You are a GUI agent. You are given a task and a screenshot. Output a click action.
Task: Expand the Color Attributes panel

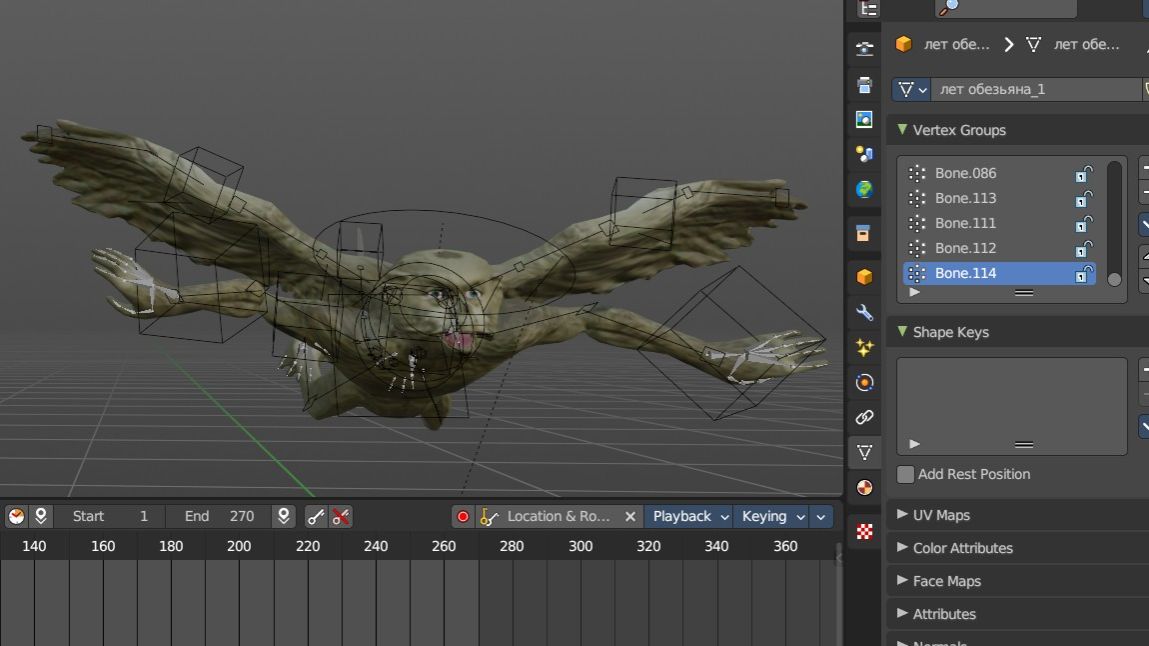tap(962, 548)
